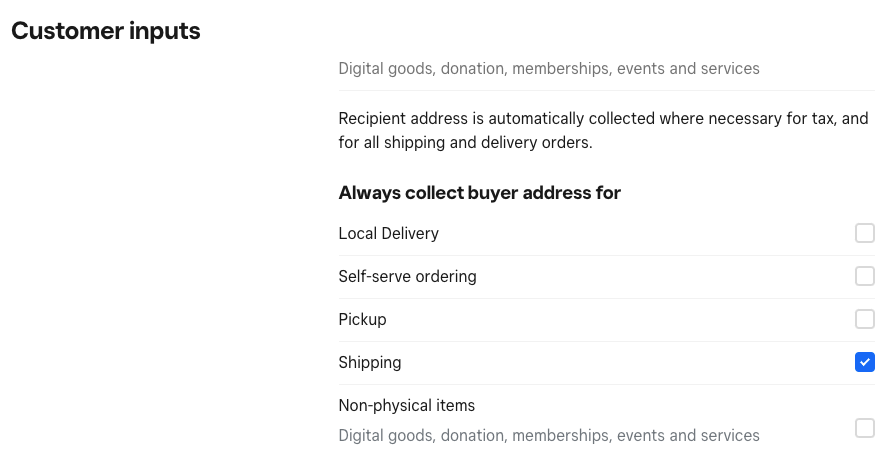This screenshot has width=890, height=457.
Task: Click the Self-serve ordering label
Action: tap(407, 276)
